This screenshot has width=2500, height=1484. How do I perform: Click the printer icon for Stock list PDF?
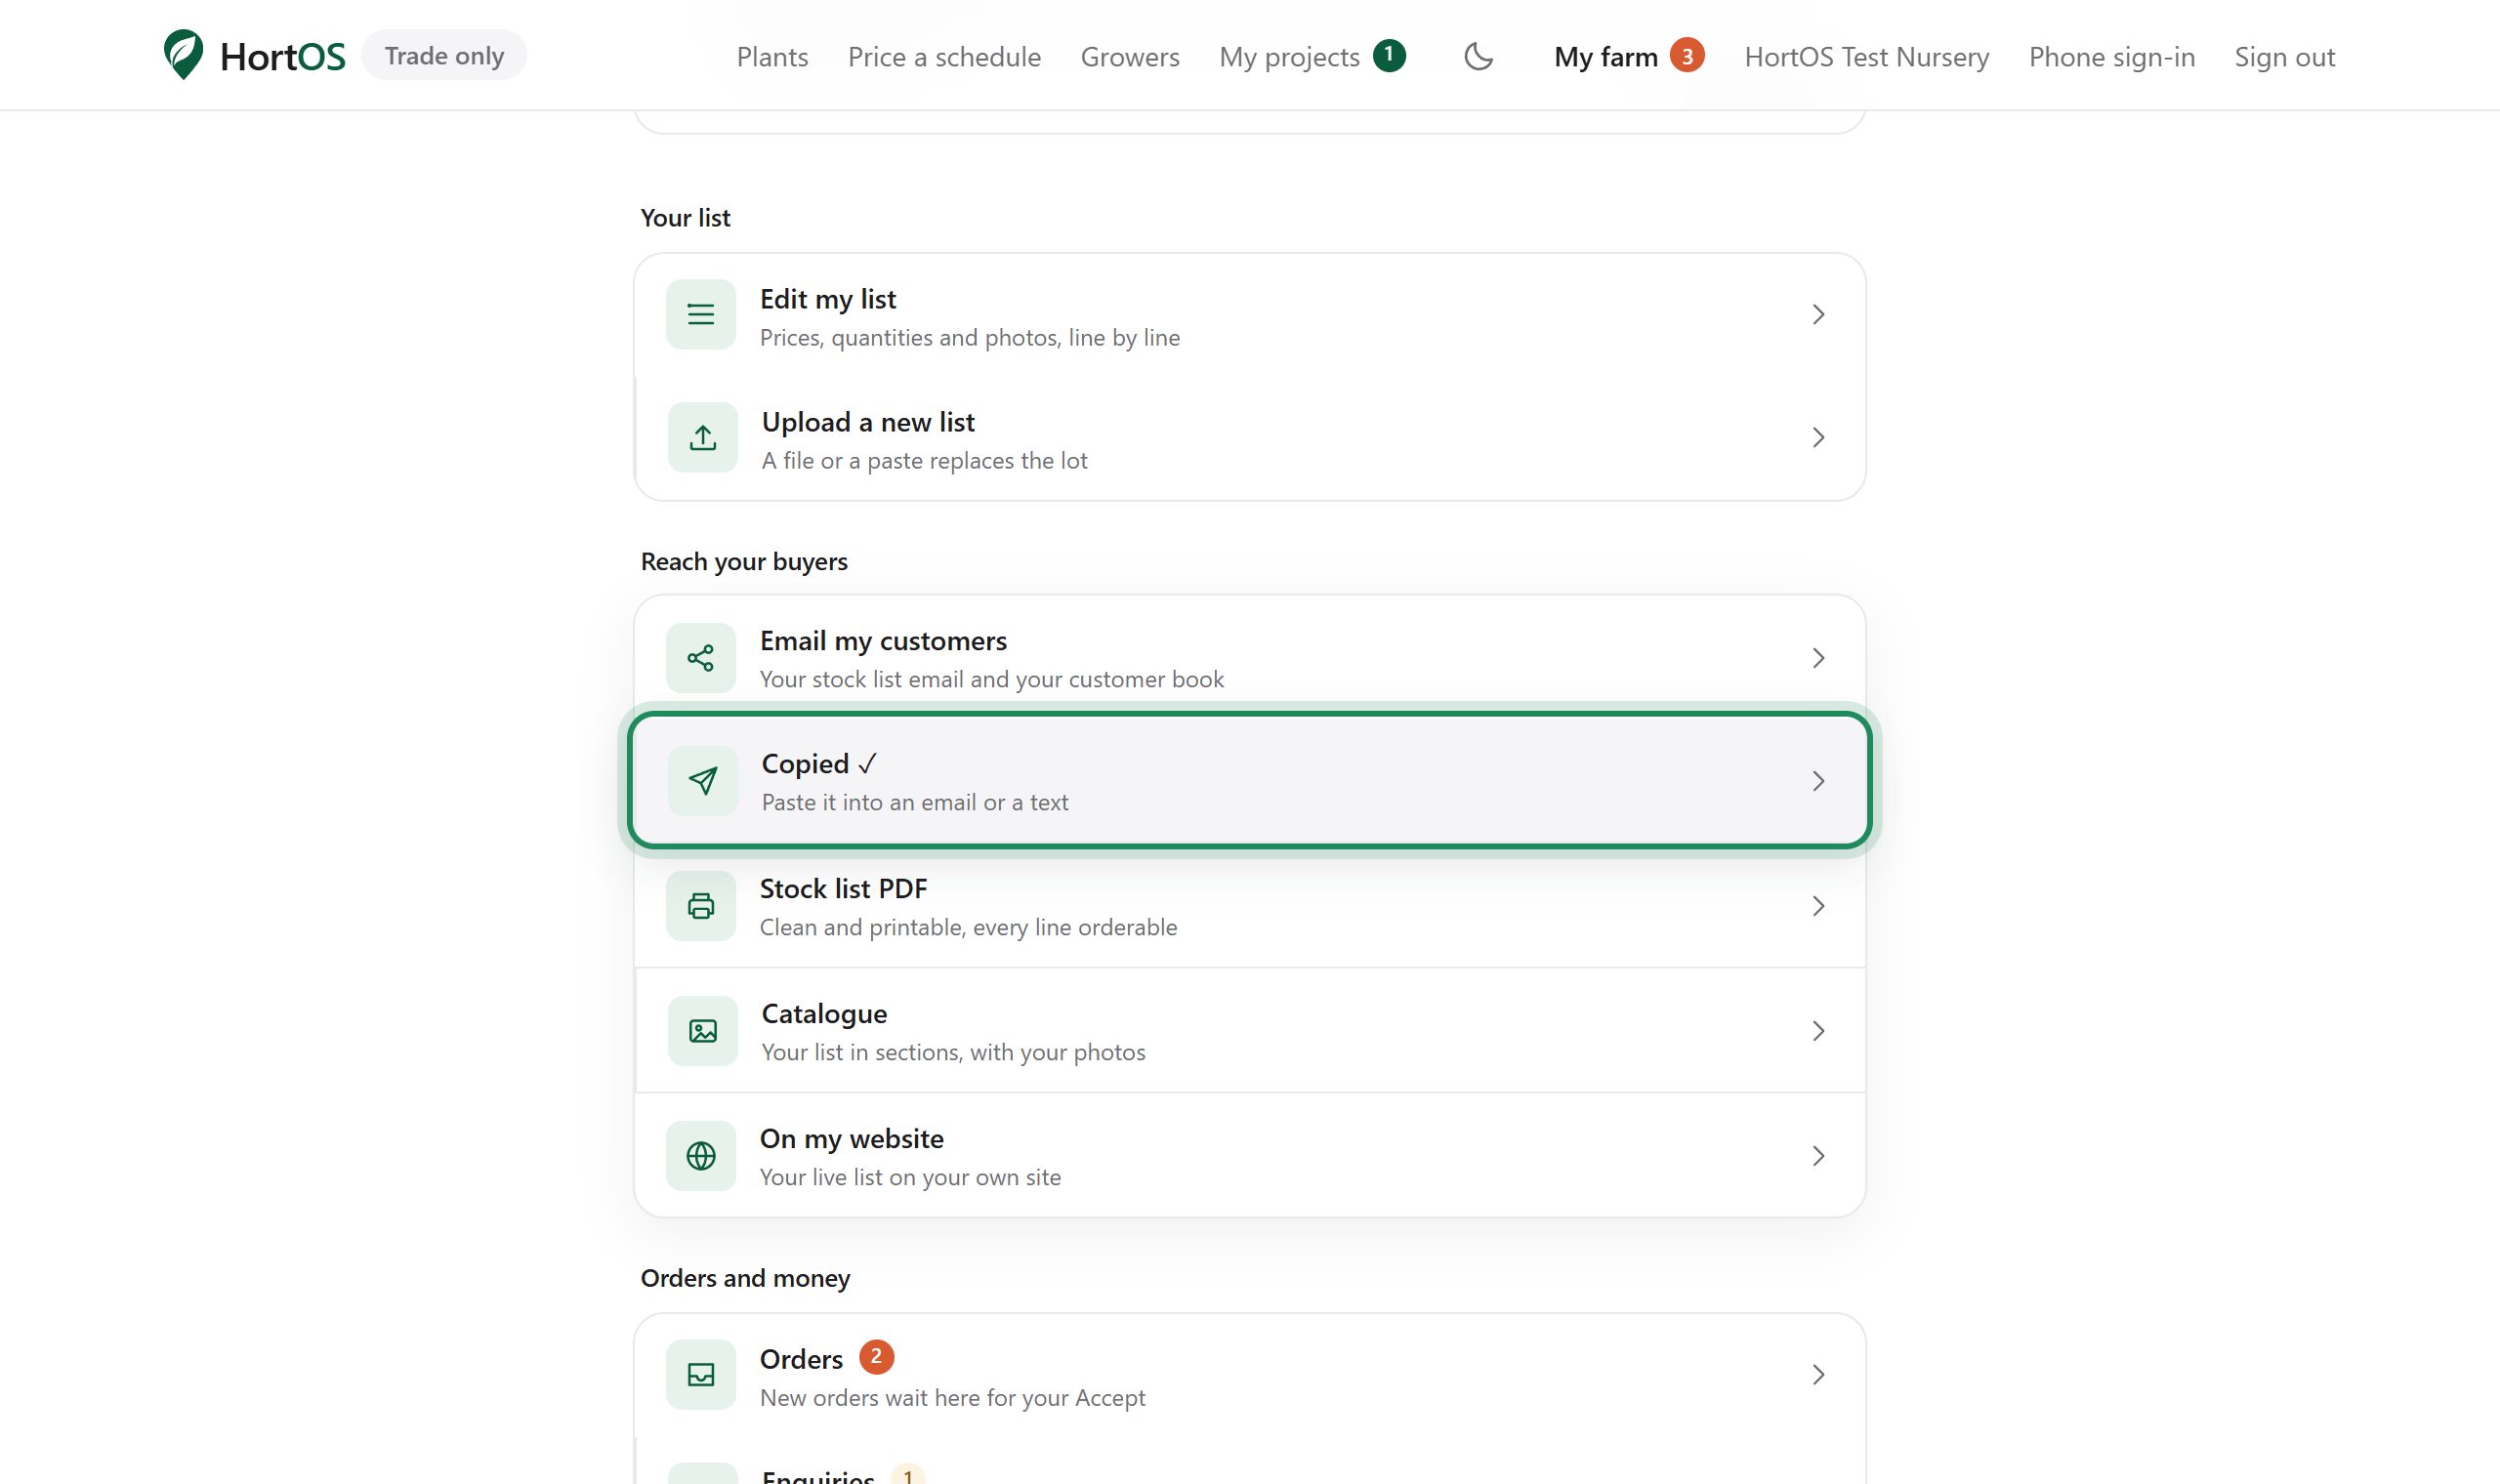(x=701, y=906)
